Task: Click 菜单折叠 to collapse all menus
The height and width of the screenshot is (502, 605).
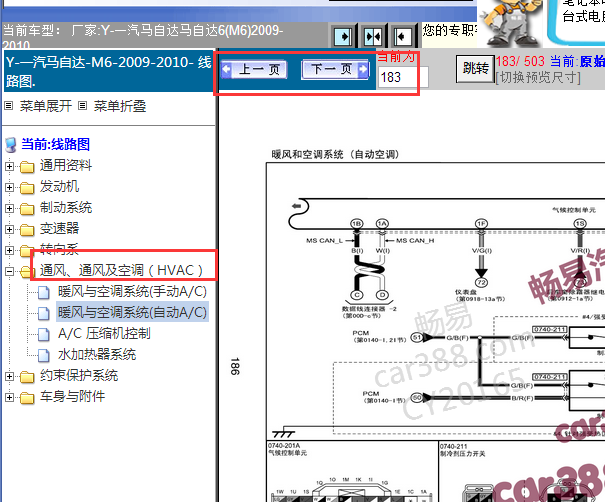Action: pyautogui.click(x=120, y=106)
